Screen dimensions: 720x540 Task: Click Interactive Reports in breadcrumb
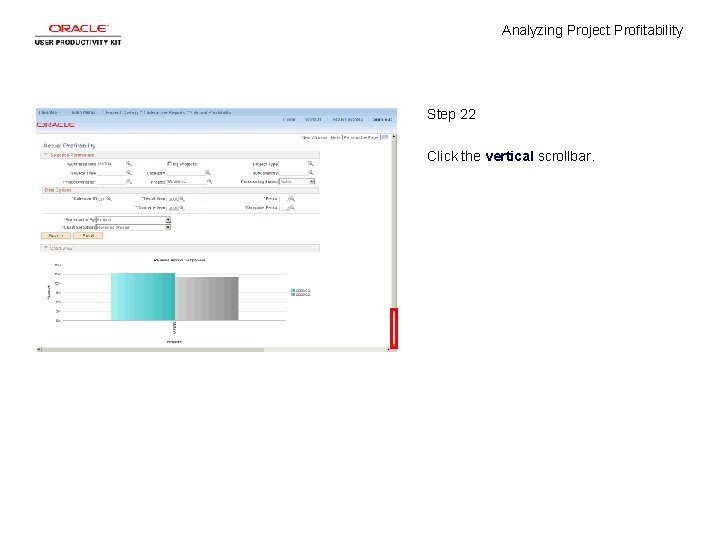pyautogui.click(x=165, y=112)
